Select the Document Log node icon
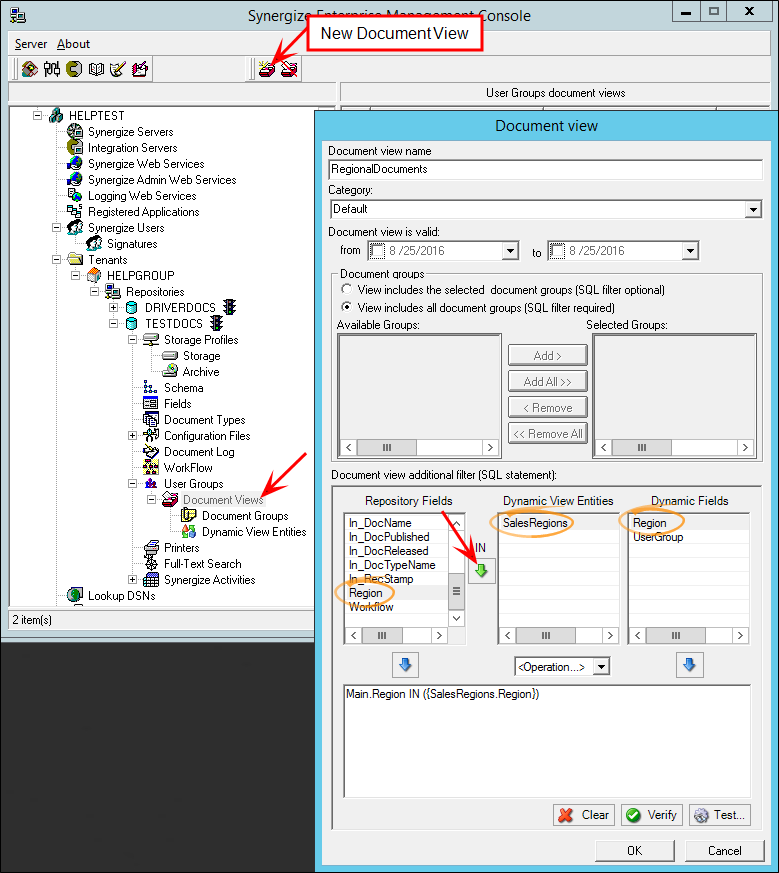779x873 pixels. tap(150, 452)
